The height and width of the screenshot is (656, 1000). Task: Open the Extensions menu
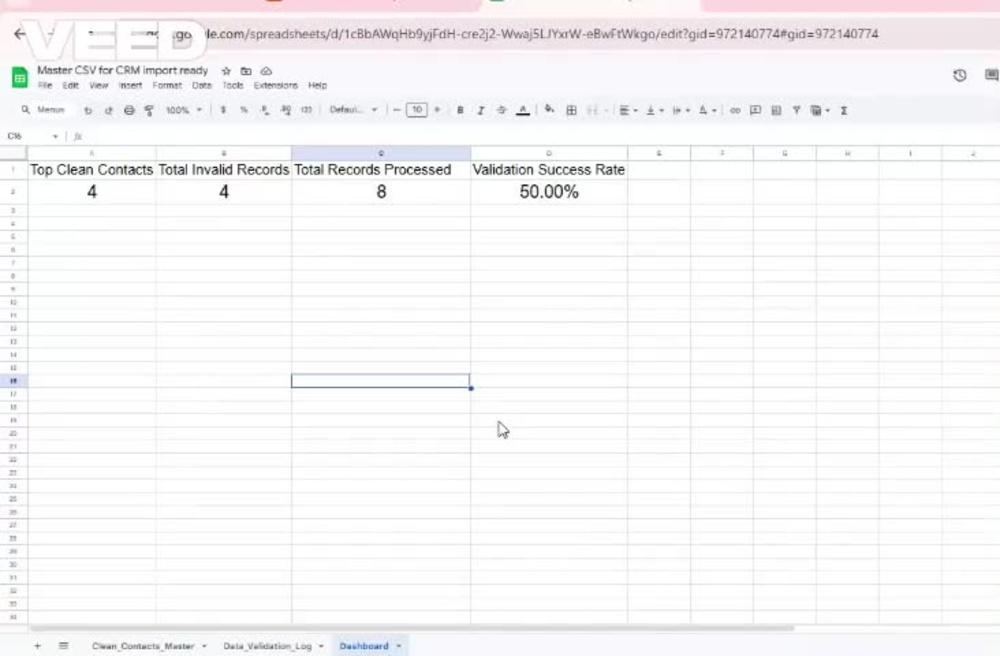(x=276, y=85)
